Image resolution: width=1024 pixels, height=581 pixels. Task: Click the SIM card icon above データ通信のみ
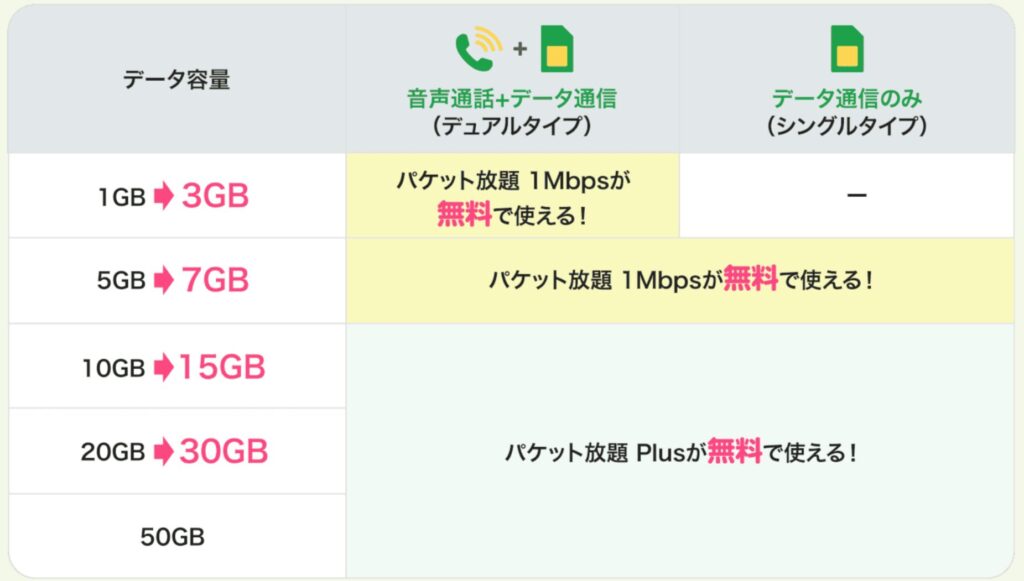[x=846, y=49]
